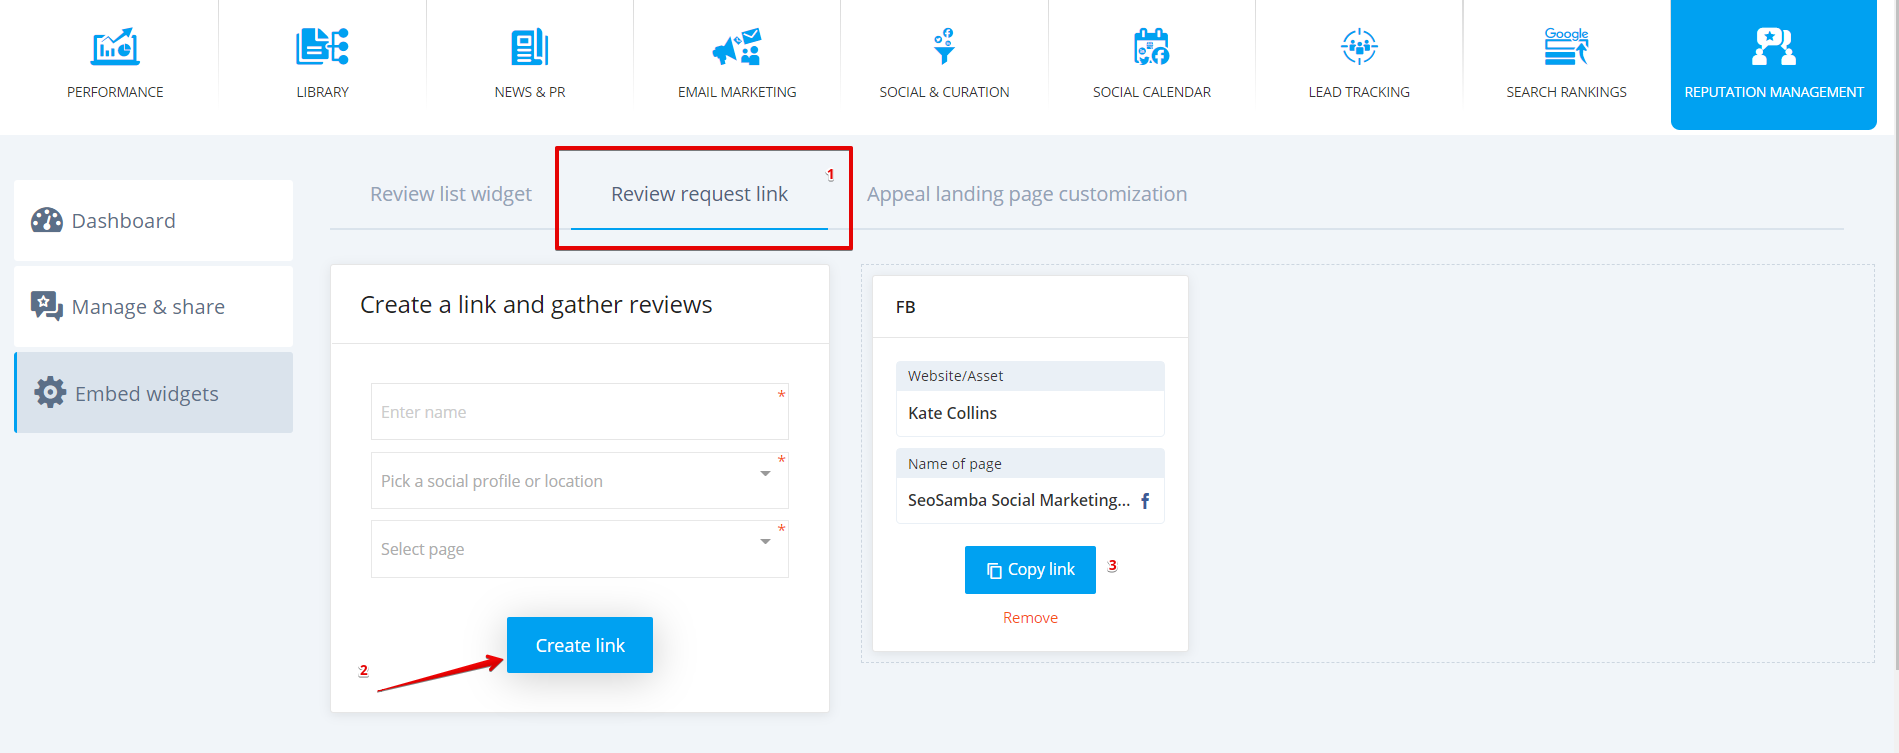Click the 'Create a link and gather reviews' heading
Screen dimensions: 1899x753
click(x=536, y=304)
